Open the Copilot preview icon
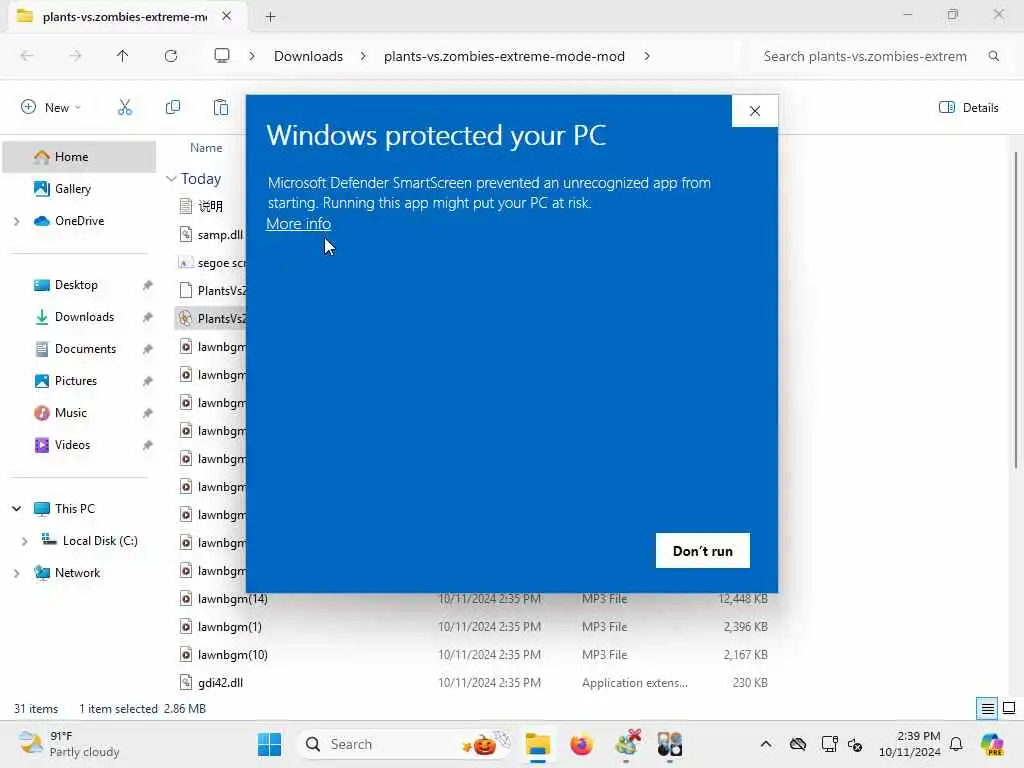 click(x=992, y=744)
